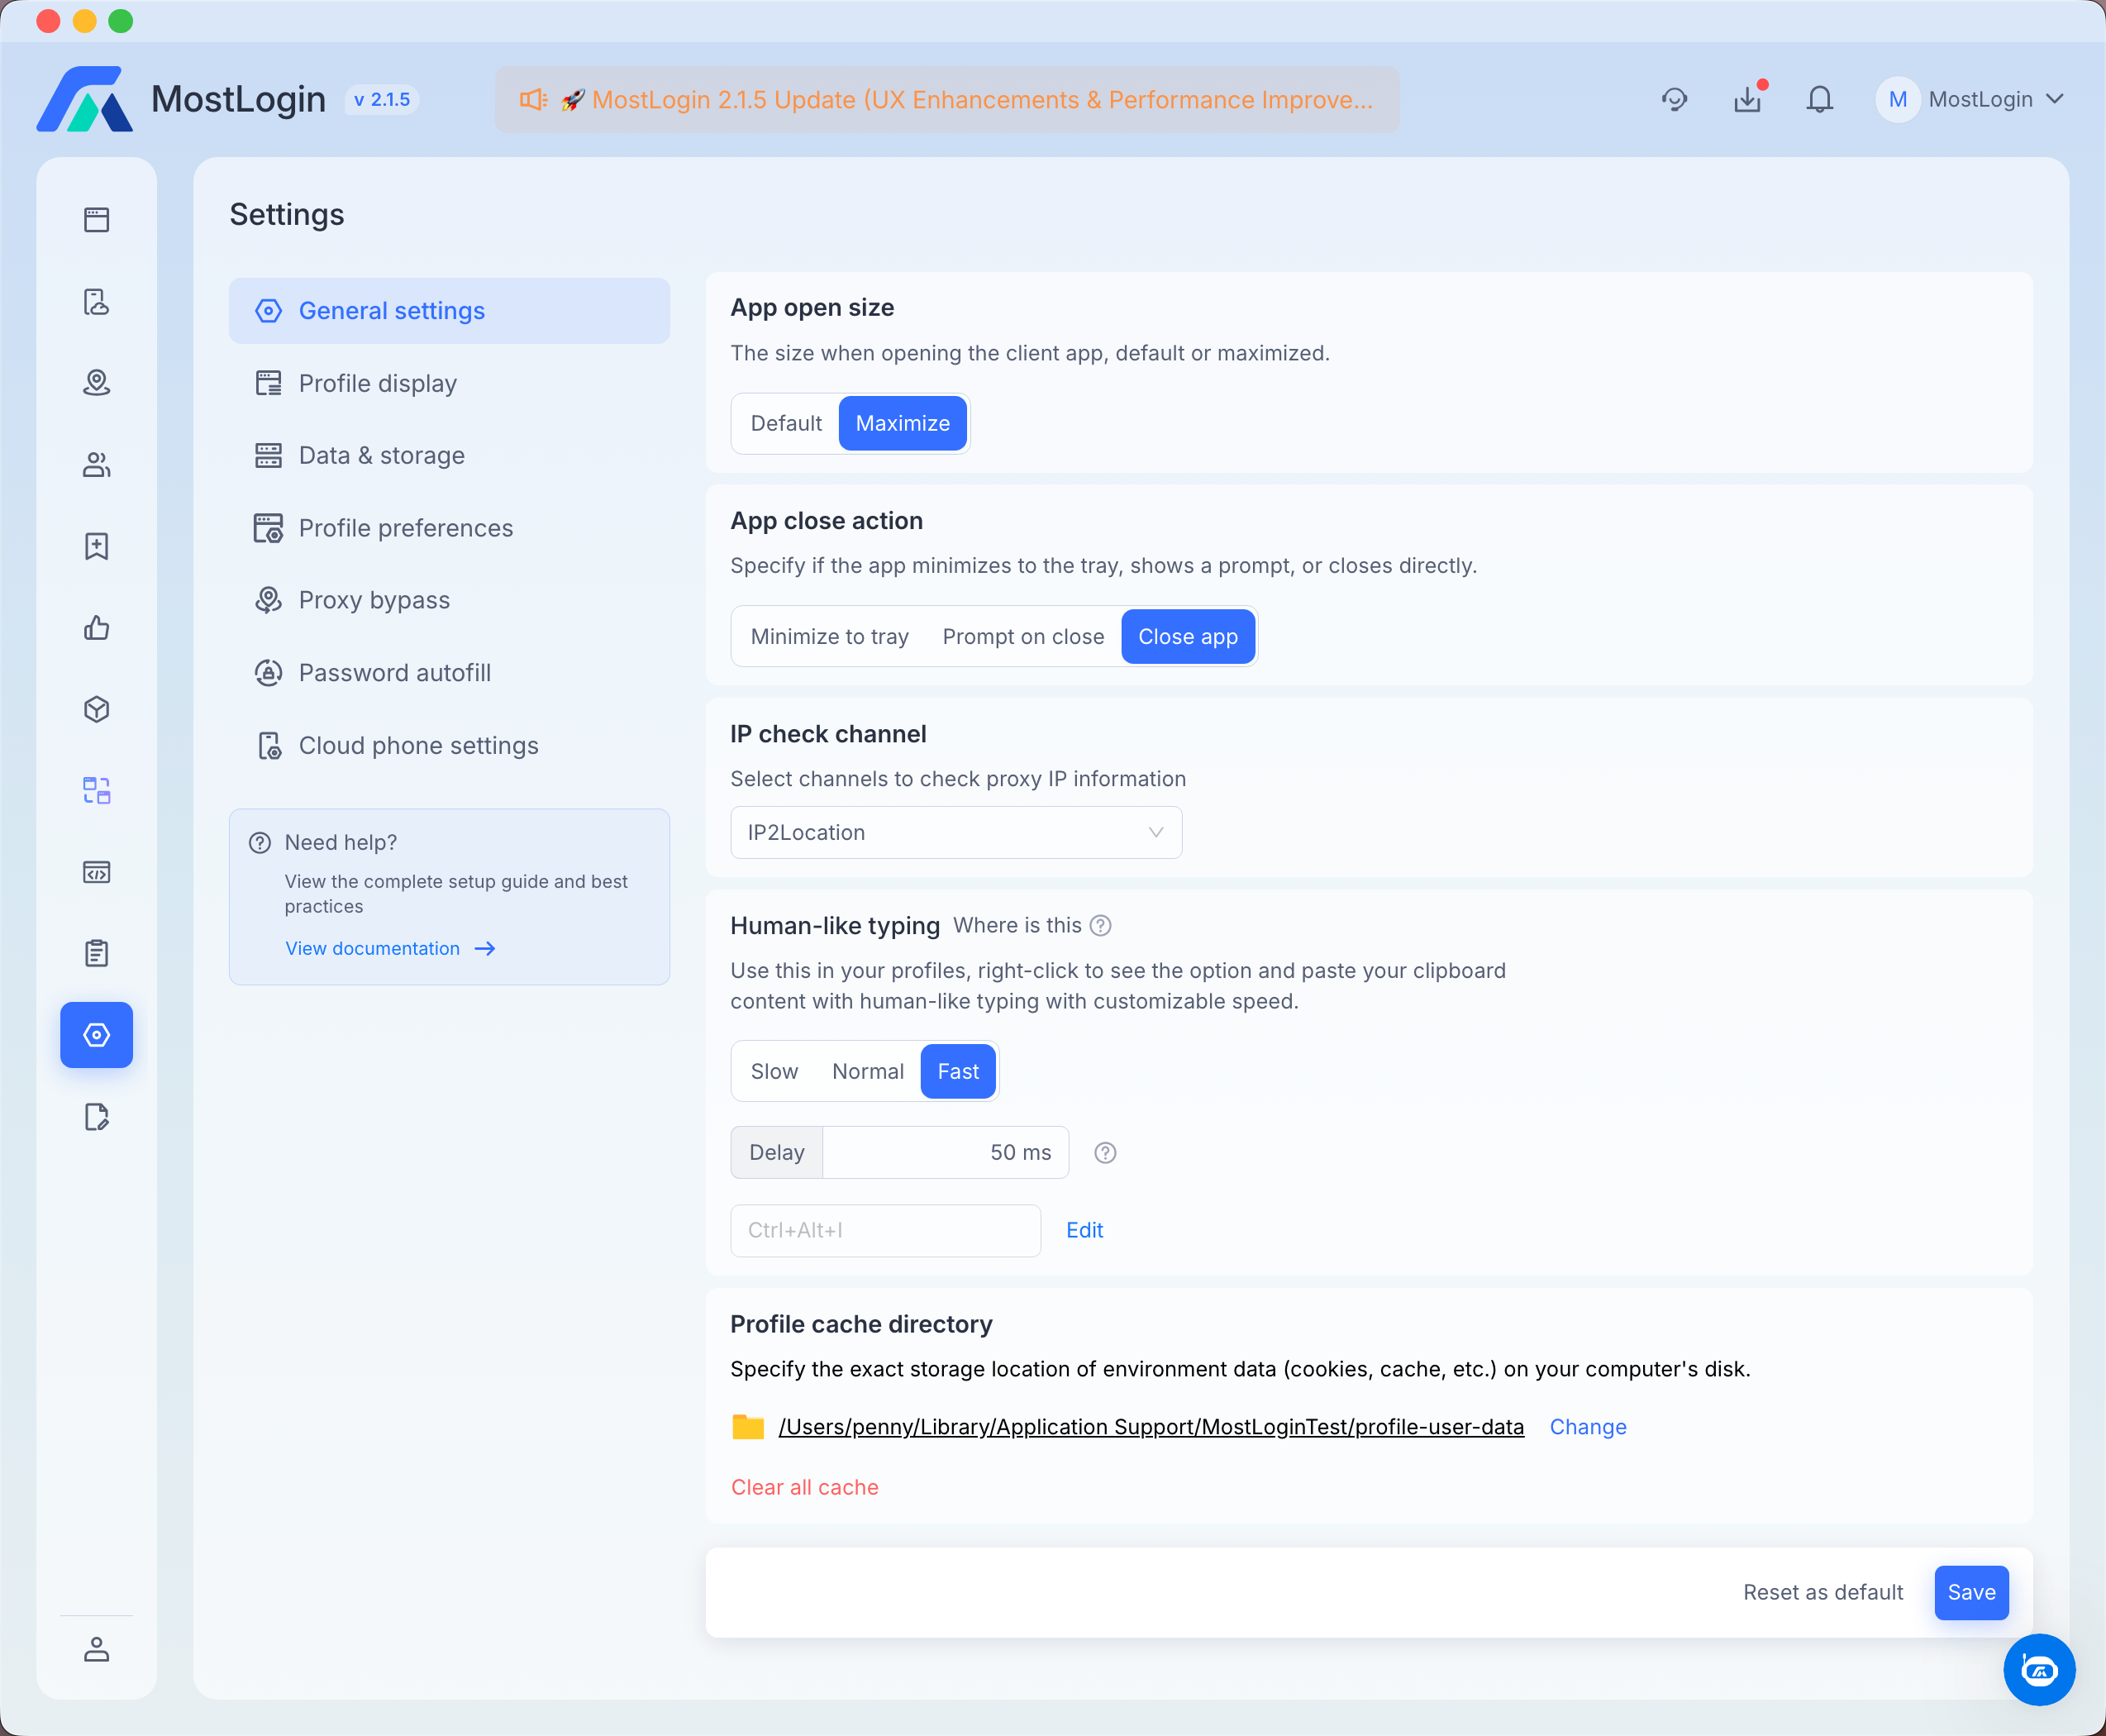The height and width of the screenshot is (1736, 2106).
Task: Open the API code window sidebar icon
Action: pos(97,872)
